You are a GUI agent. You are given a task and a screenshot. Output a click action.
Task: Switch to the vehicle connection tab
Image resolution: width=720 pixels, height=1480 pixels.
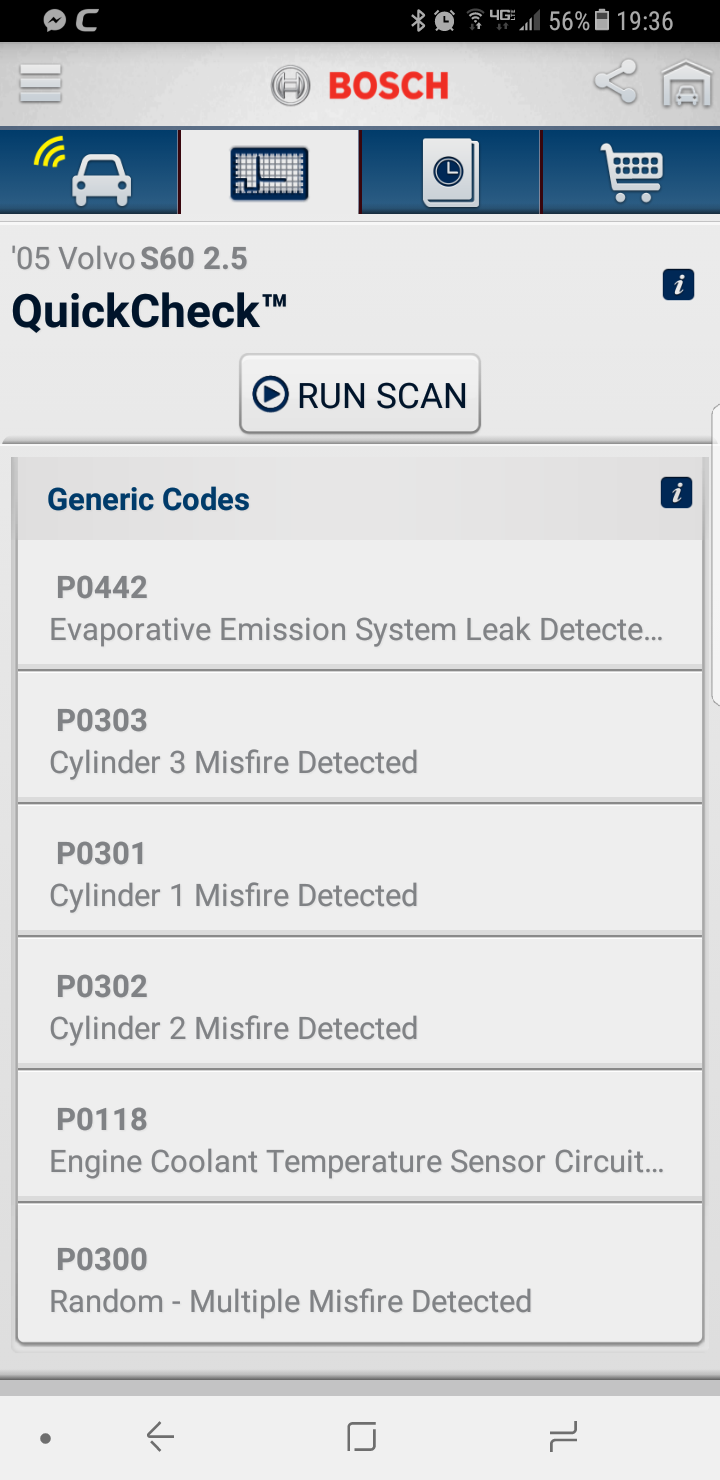click(x=90, y=172)
